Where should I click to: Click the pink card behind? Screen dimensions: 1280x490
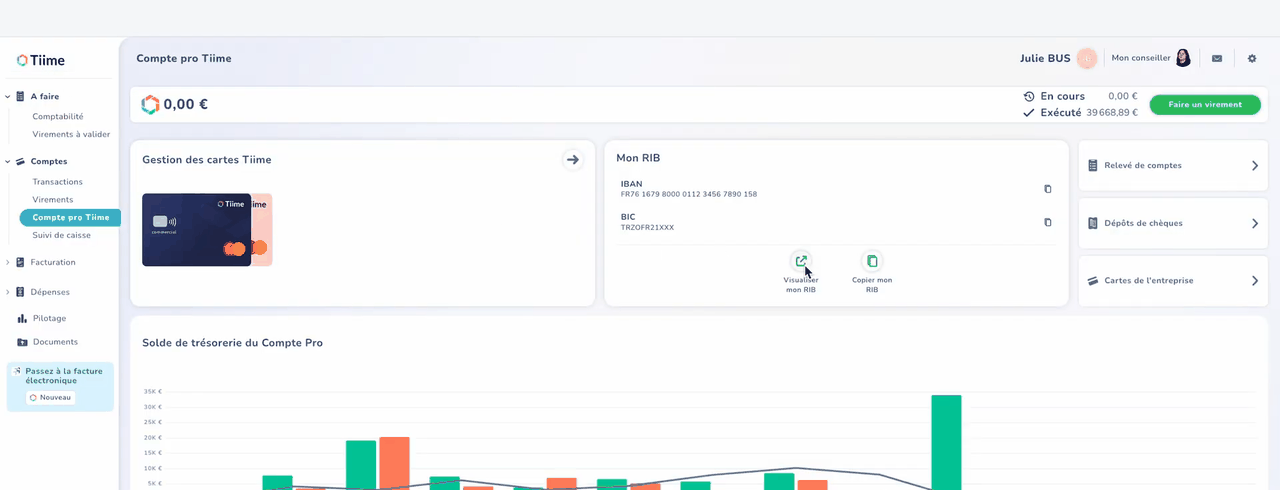(262, 229)
